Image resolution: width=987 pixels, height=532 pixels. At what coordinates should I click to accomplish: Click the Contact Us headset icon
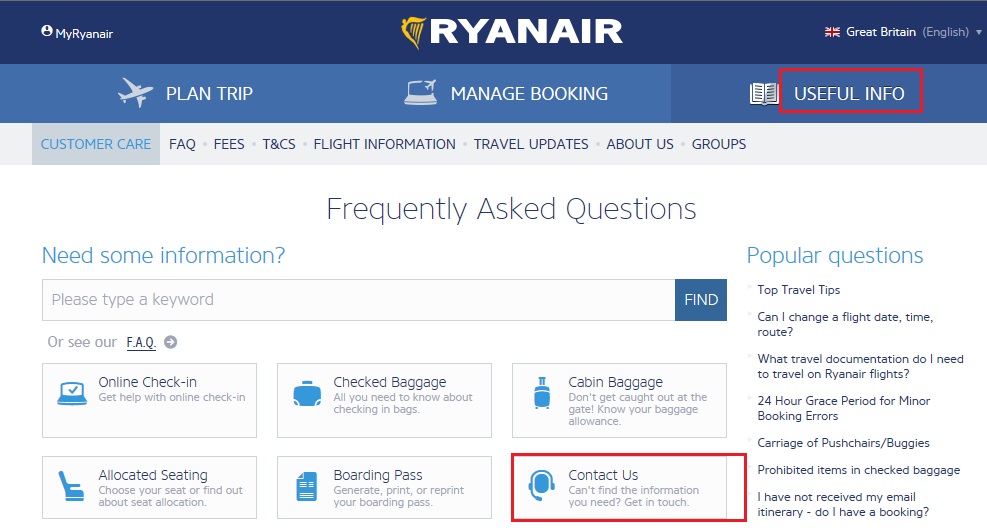pyautogui.click(x=541, y=485)
